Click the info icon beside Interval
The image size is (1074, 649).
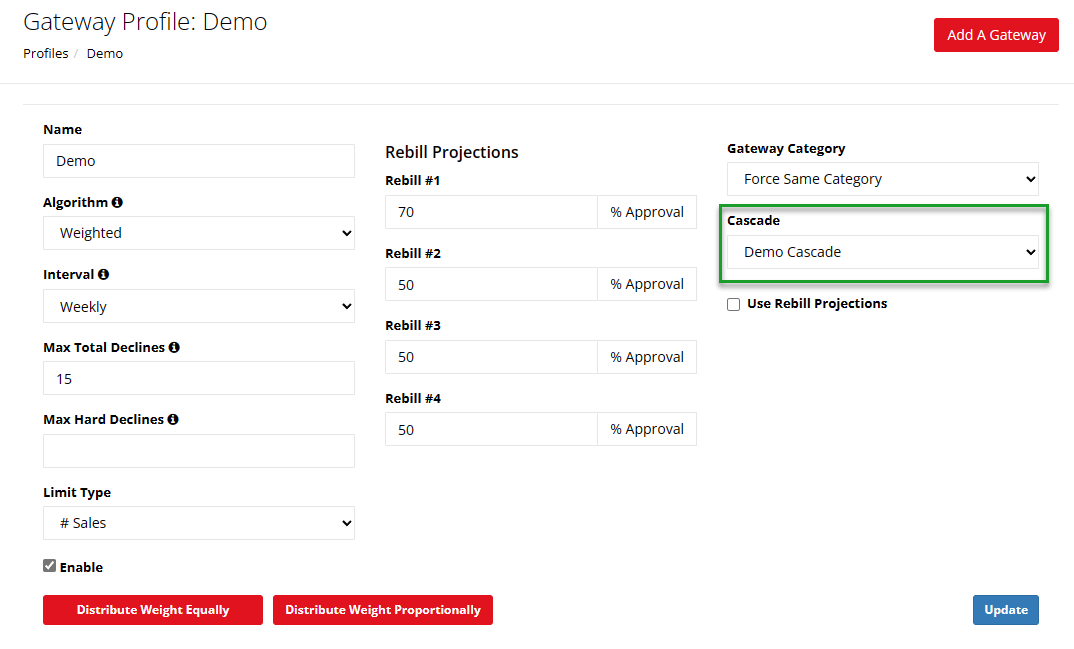point(103,274)
